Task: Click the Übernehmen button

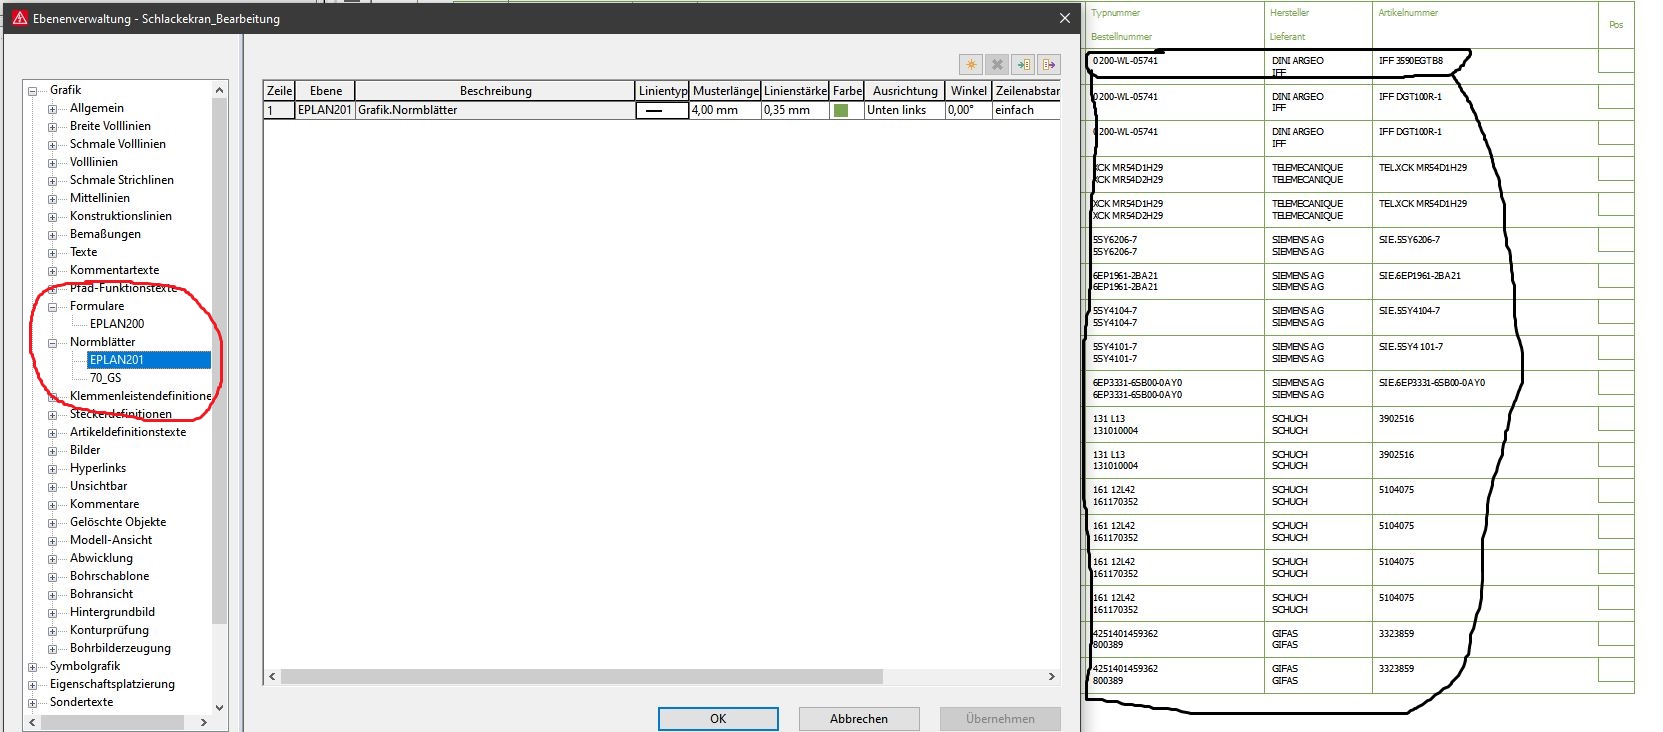Action: point(1000,718)
